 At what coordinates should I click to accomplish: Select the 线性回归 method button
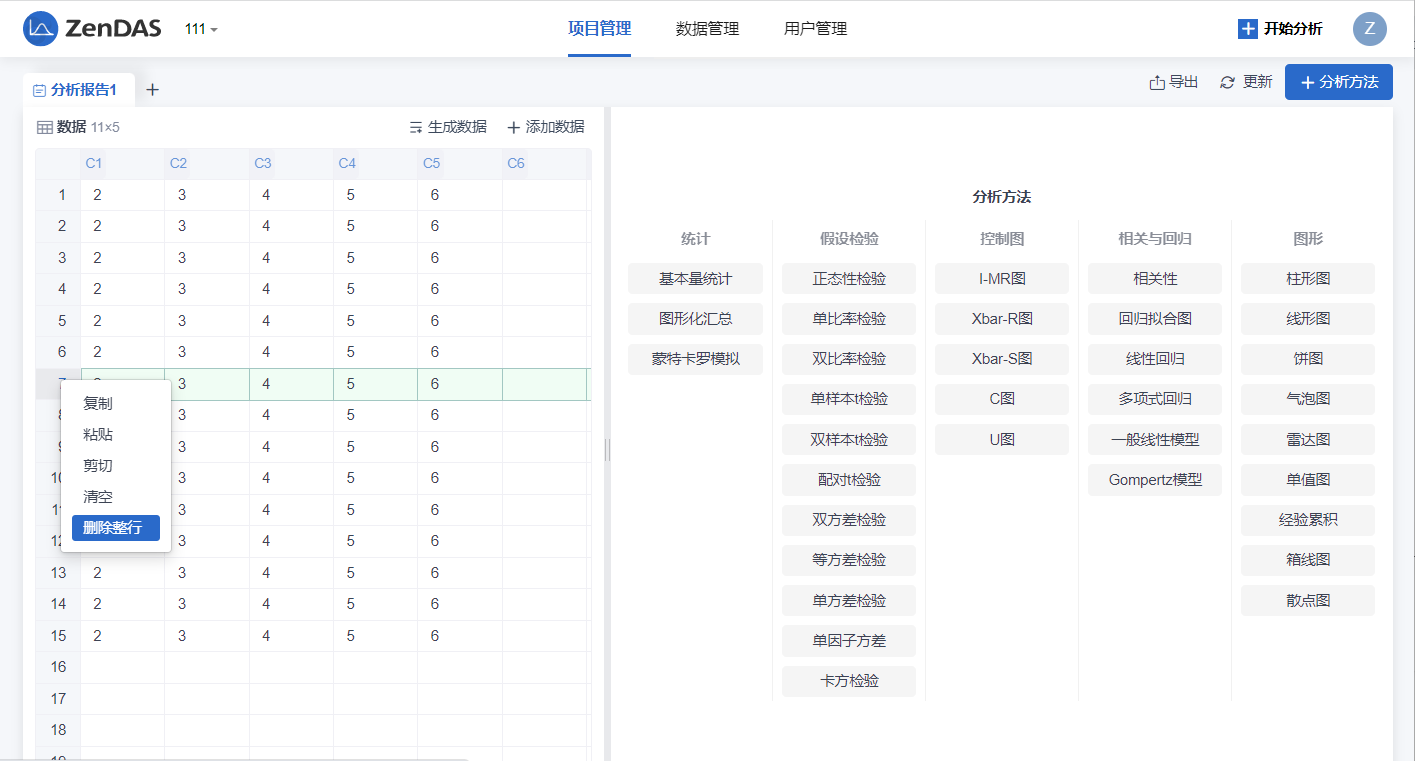[x=1154, y=359]
